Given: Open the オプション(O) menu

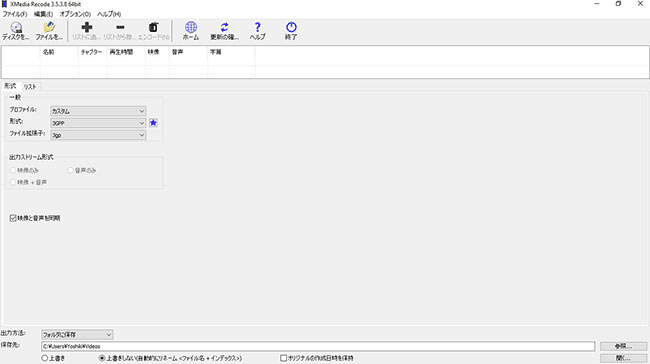Looking at the screenshot, I should (x=75, y=14).
